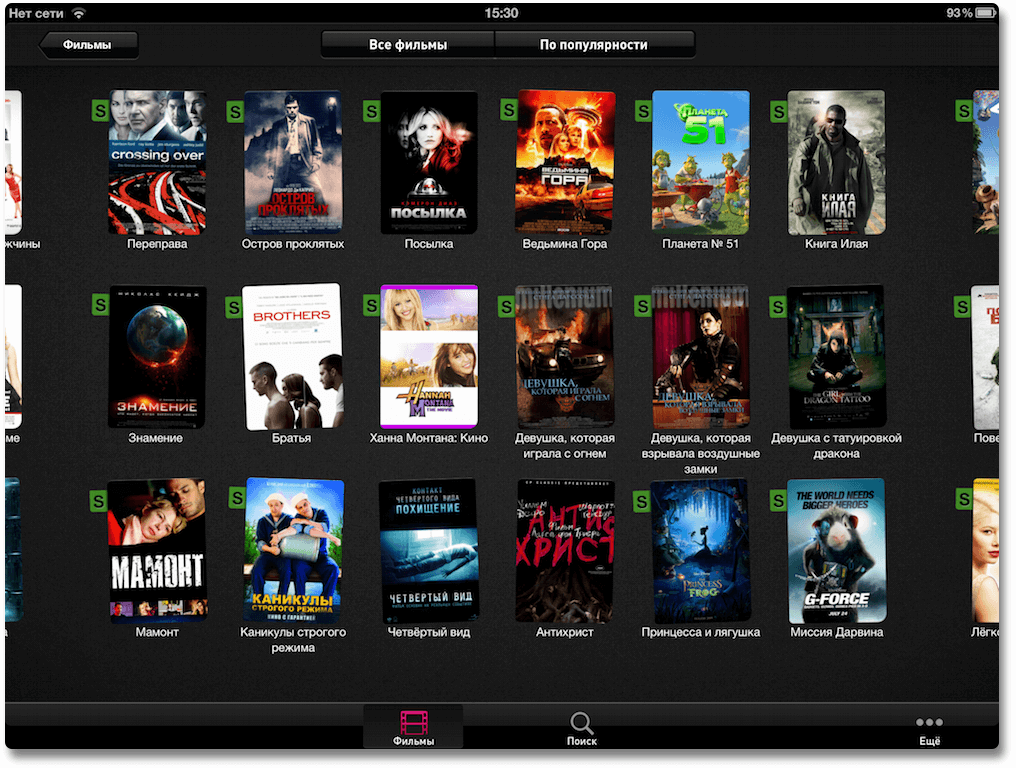Click the Ведьмина Гора title text
The width and height of the screenshot is (1016, 768).
(x=564, y=244)
